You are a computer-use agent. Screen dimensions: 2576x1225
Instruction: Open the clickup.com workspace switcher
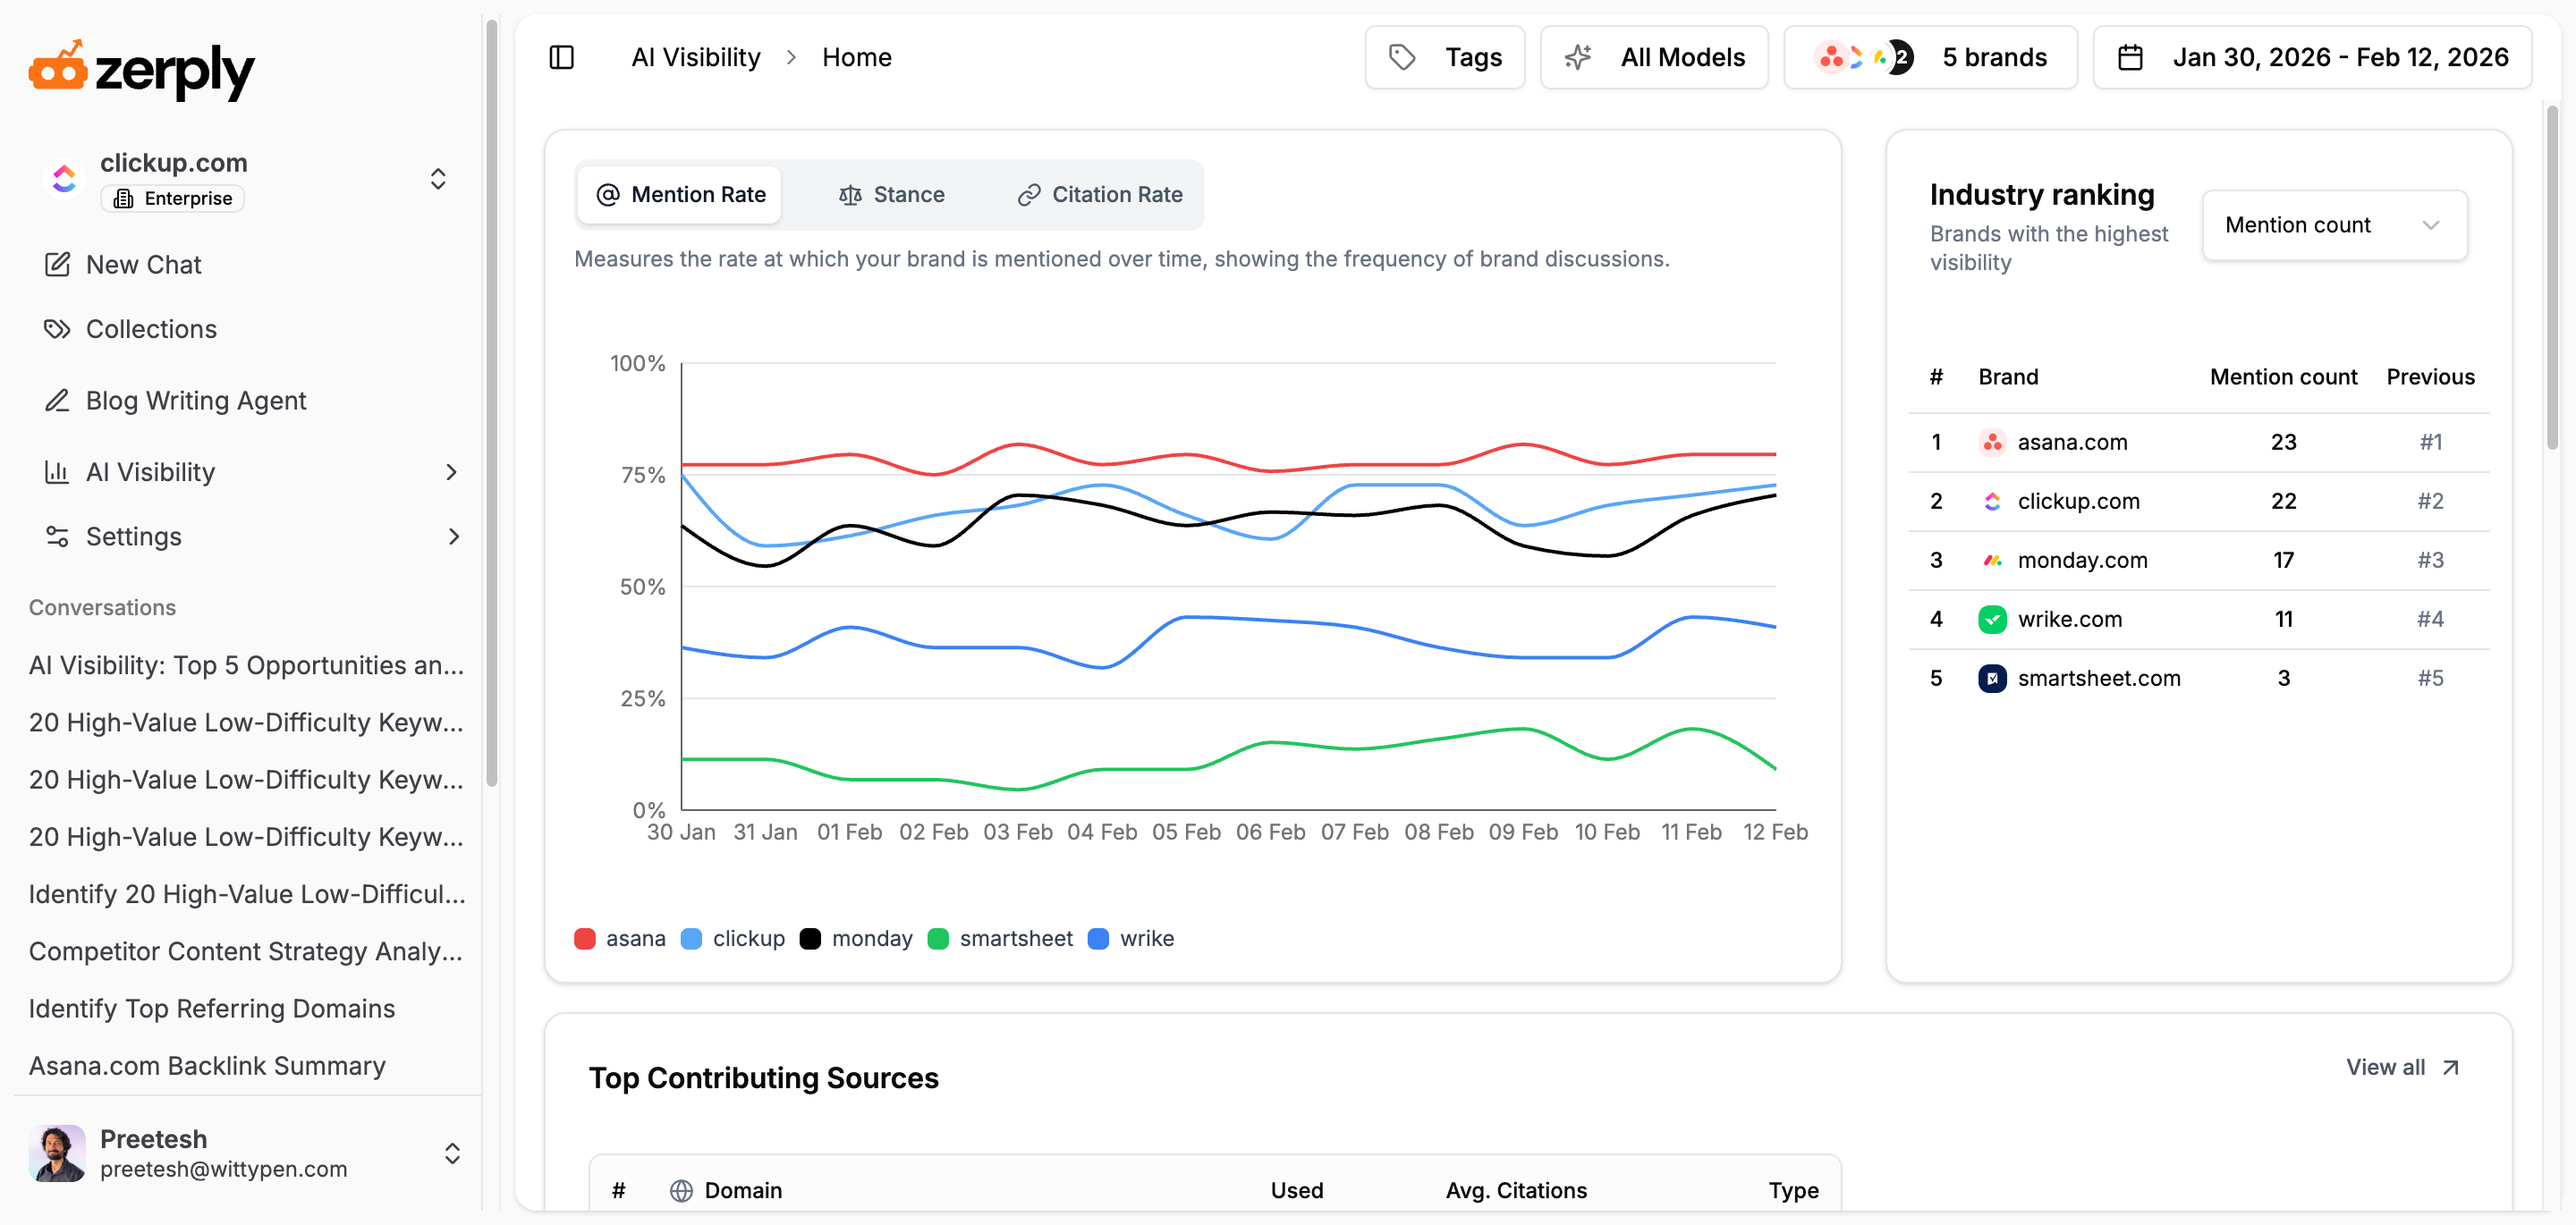438,179
